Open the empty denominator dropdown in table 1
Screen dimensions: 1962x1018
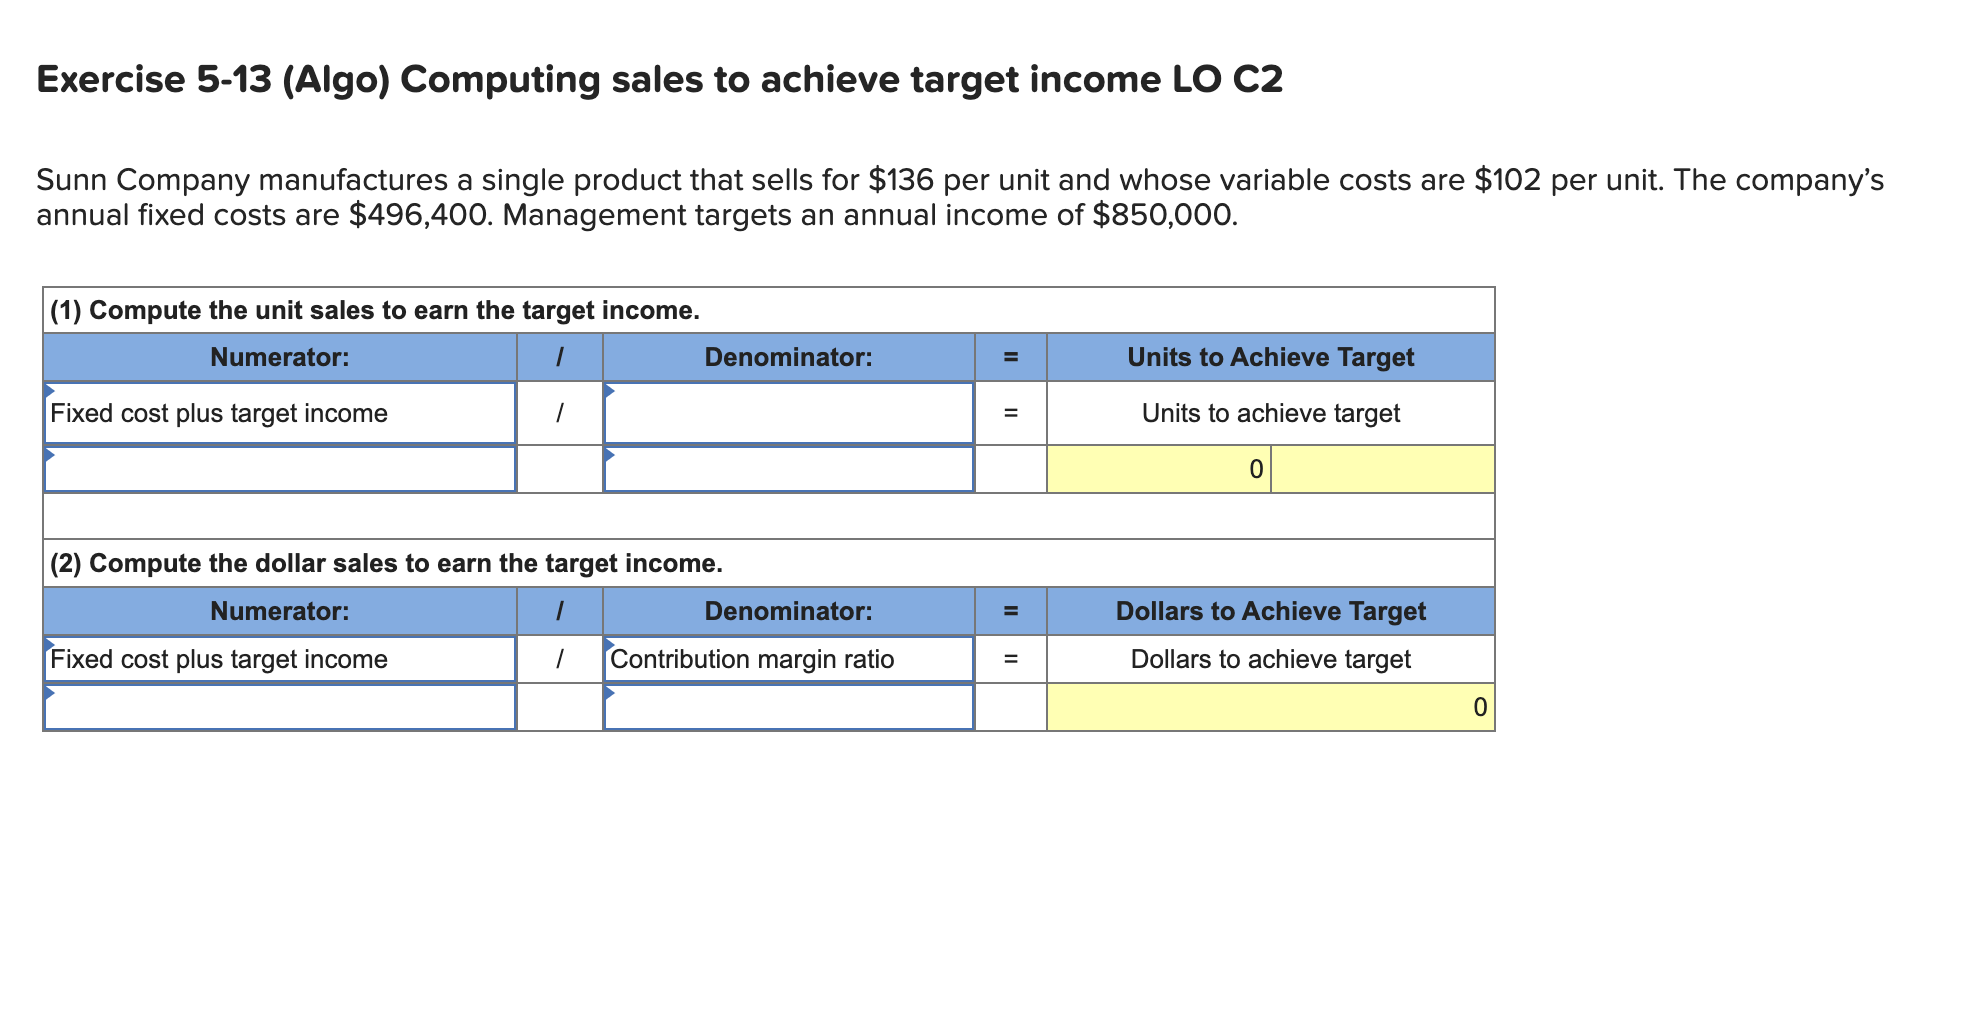tap(789, 413)
